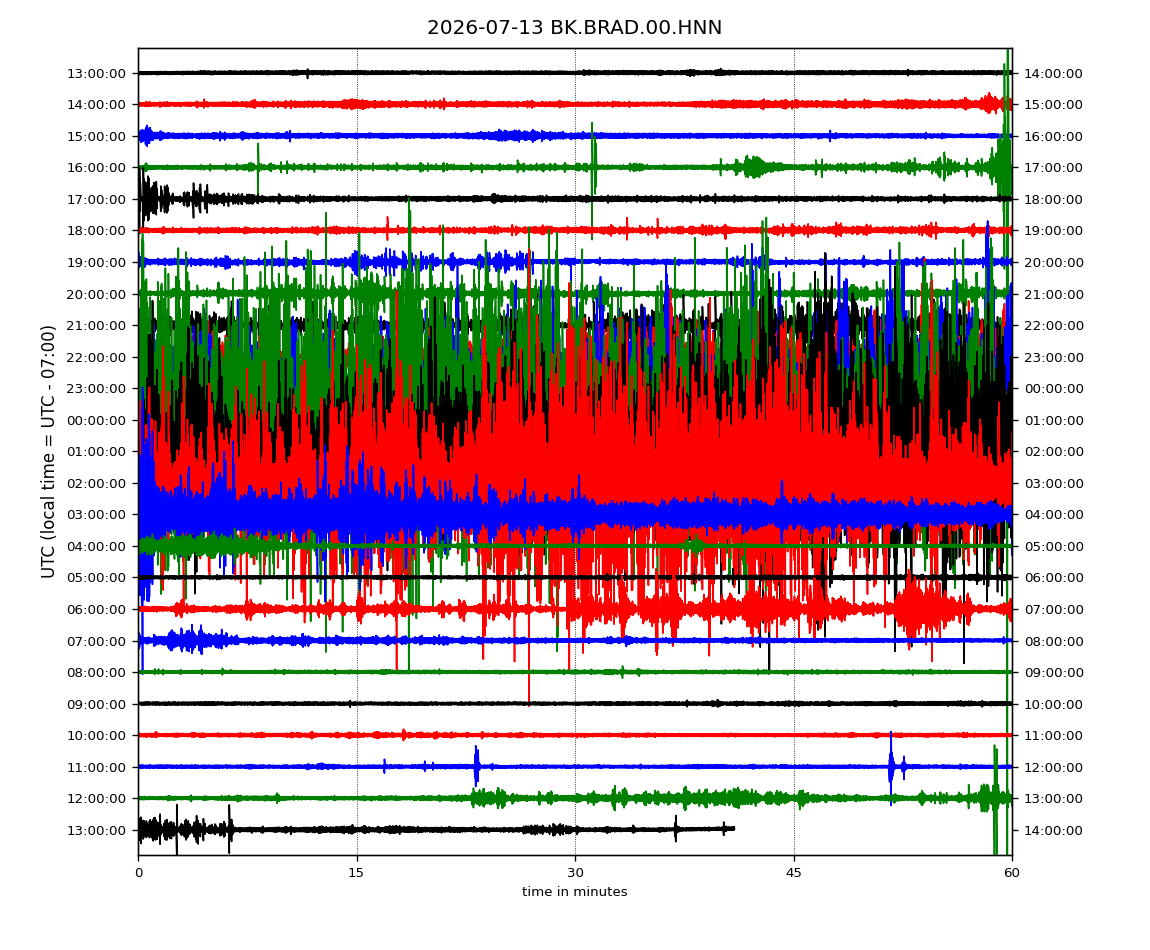Click the x-axis tick label 15

click(356, 872)
